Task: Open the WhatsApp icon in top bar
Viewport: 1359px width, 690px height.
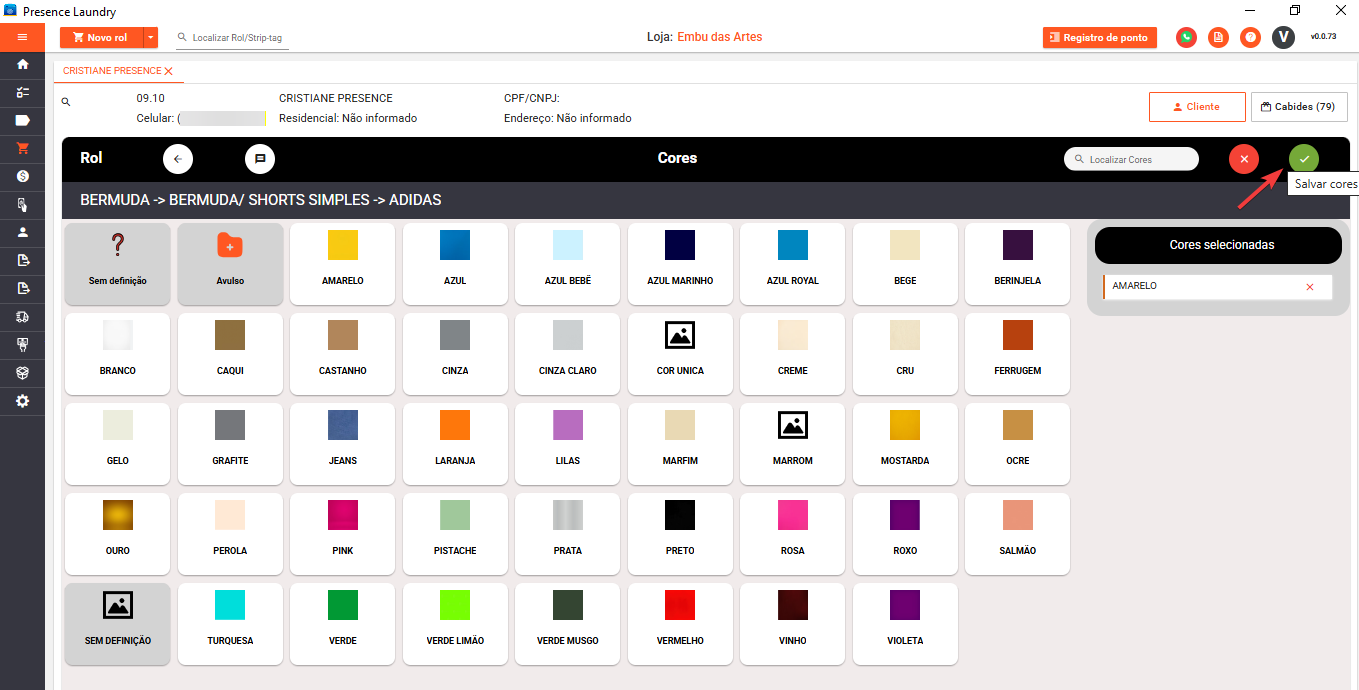Action: (1186, 38)
